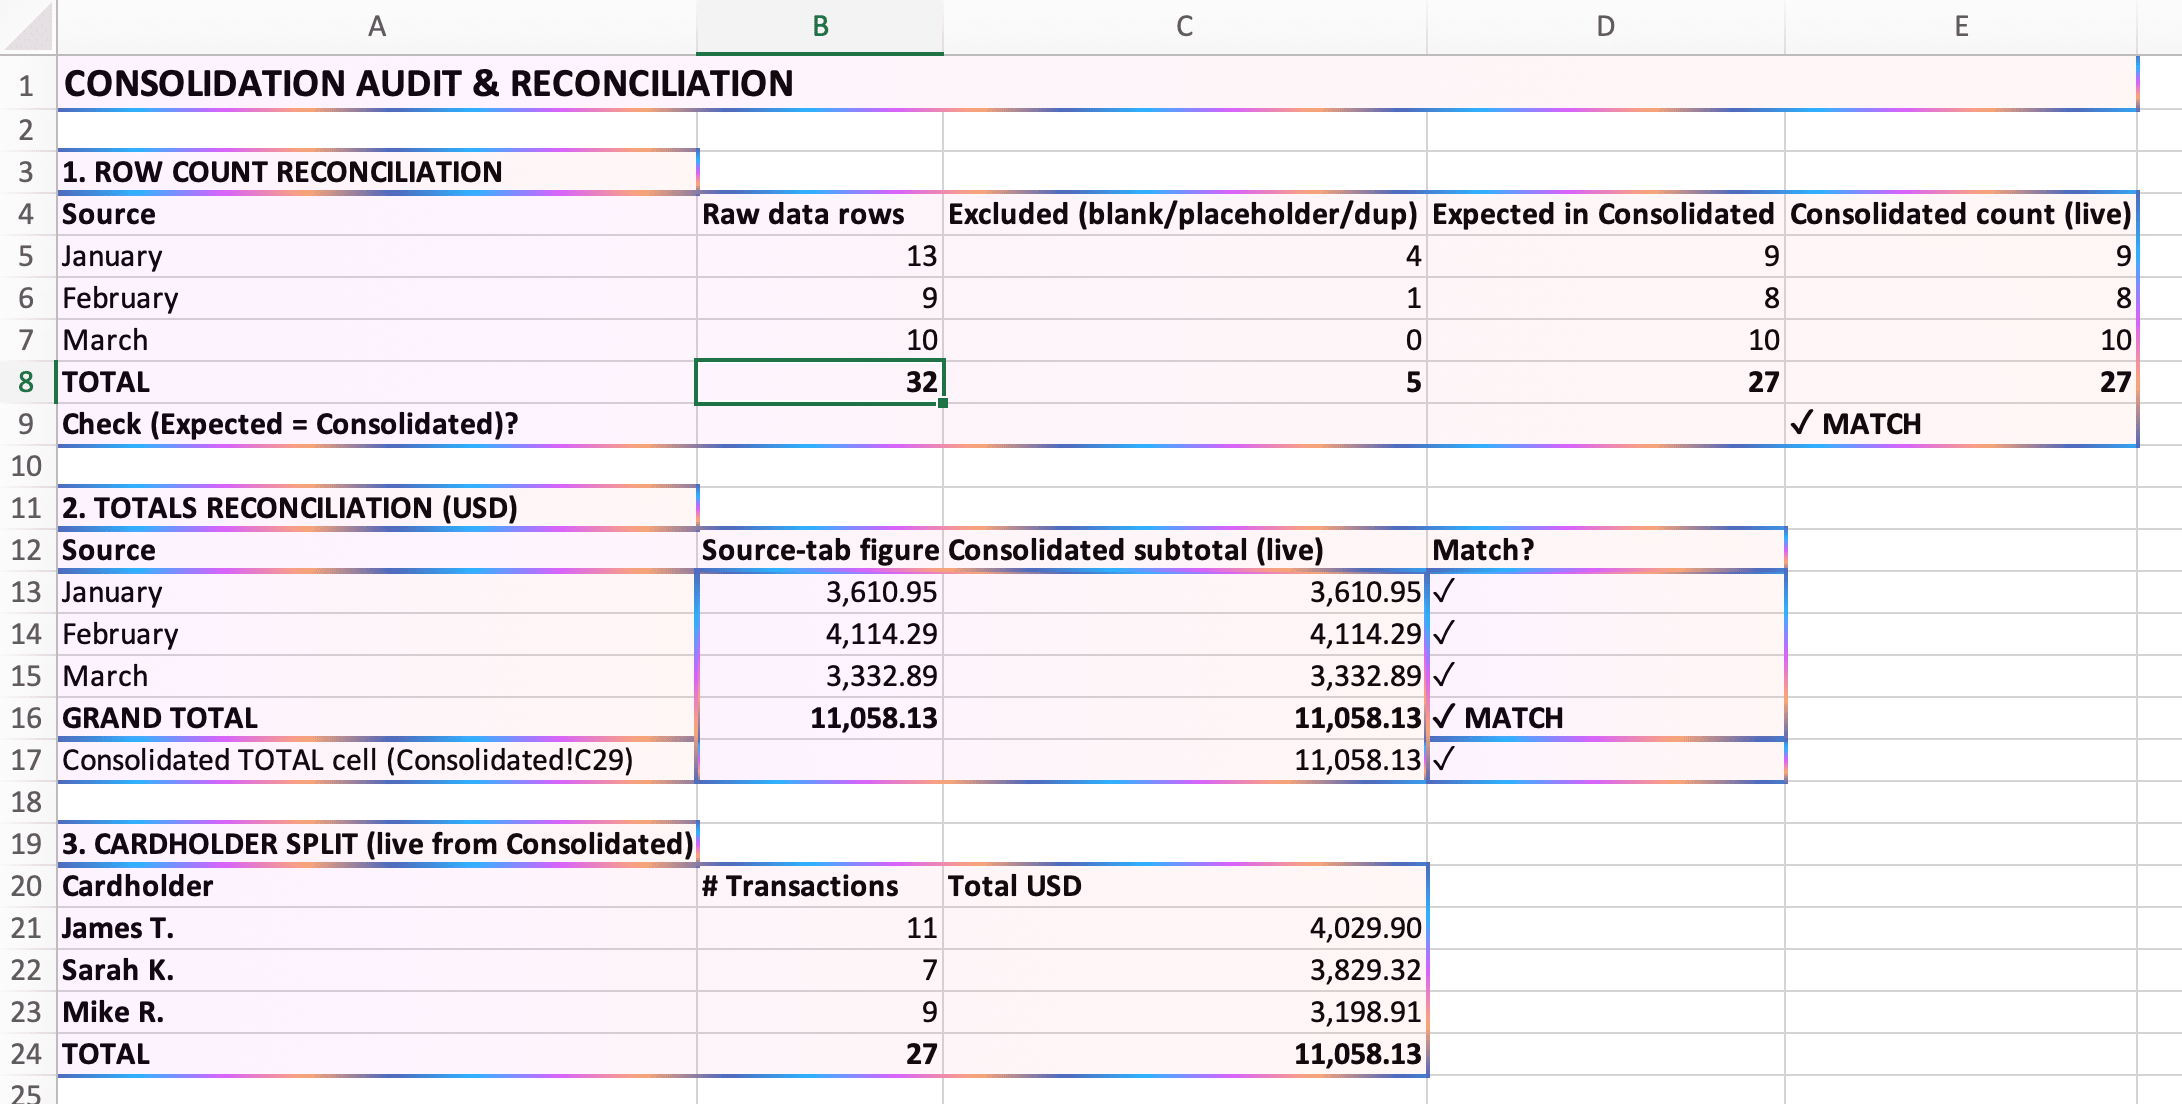Click the February consolidated subtotal 4,114.29
The image size is (2182, 1104).
coord(1184,634)
